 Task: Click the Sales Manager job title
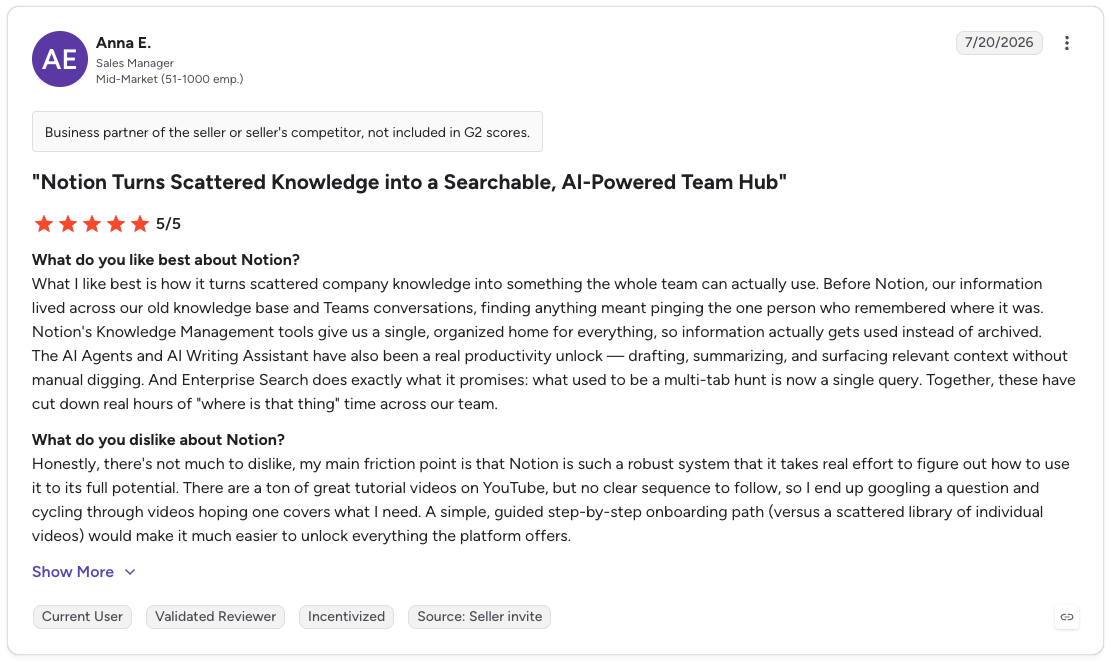(x=135, y=63)
